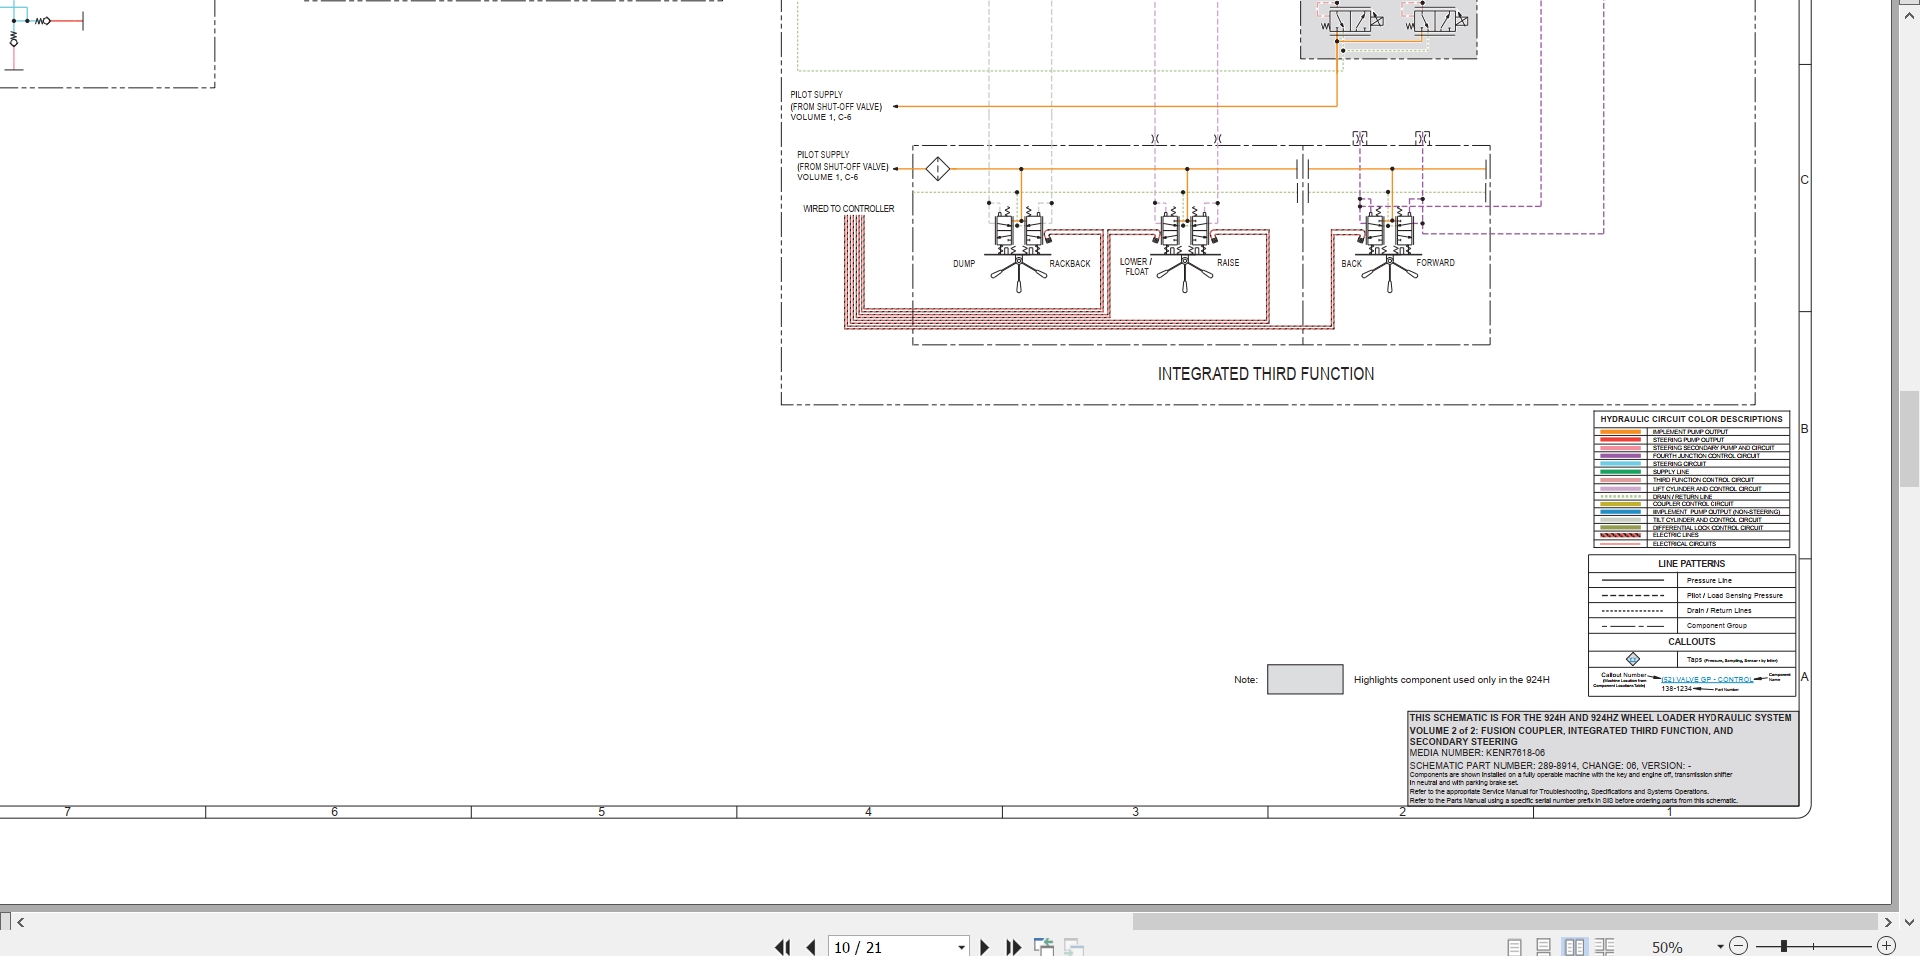
Task: Click the back/forward joystick symbol
Action: click(1390, 273)
